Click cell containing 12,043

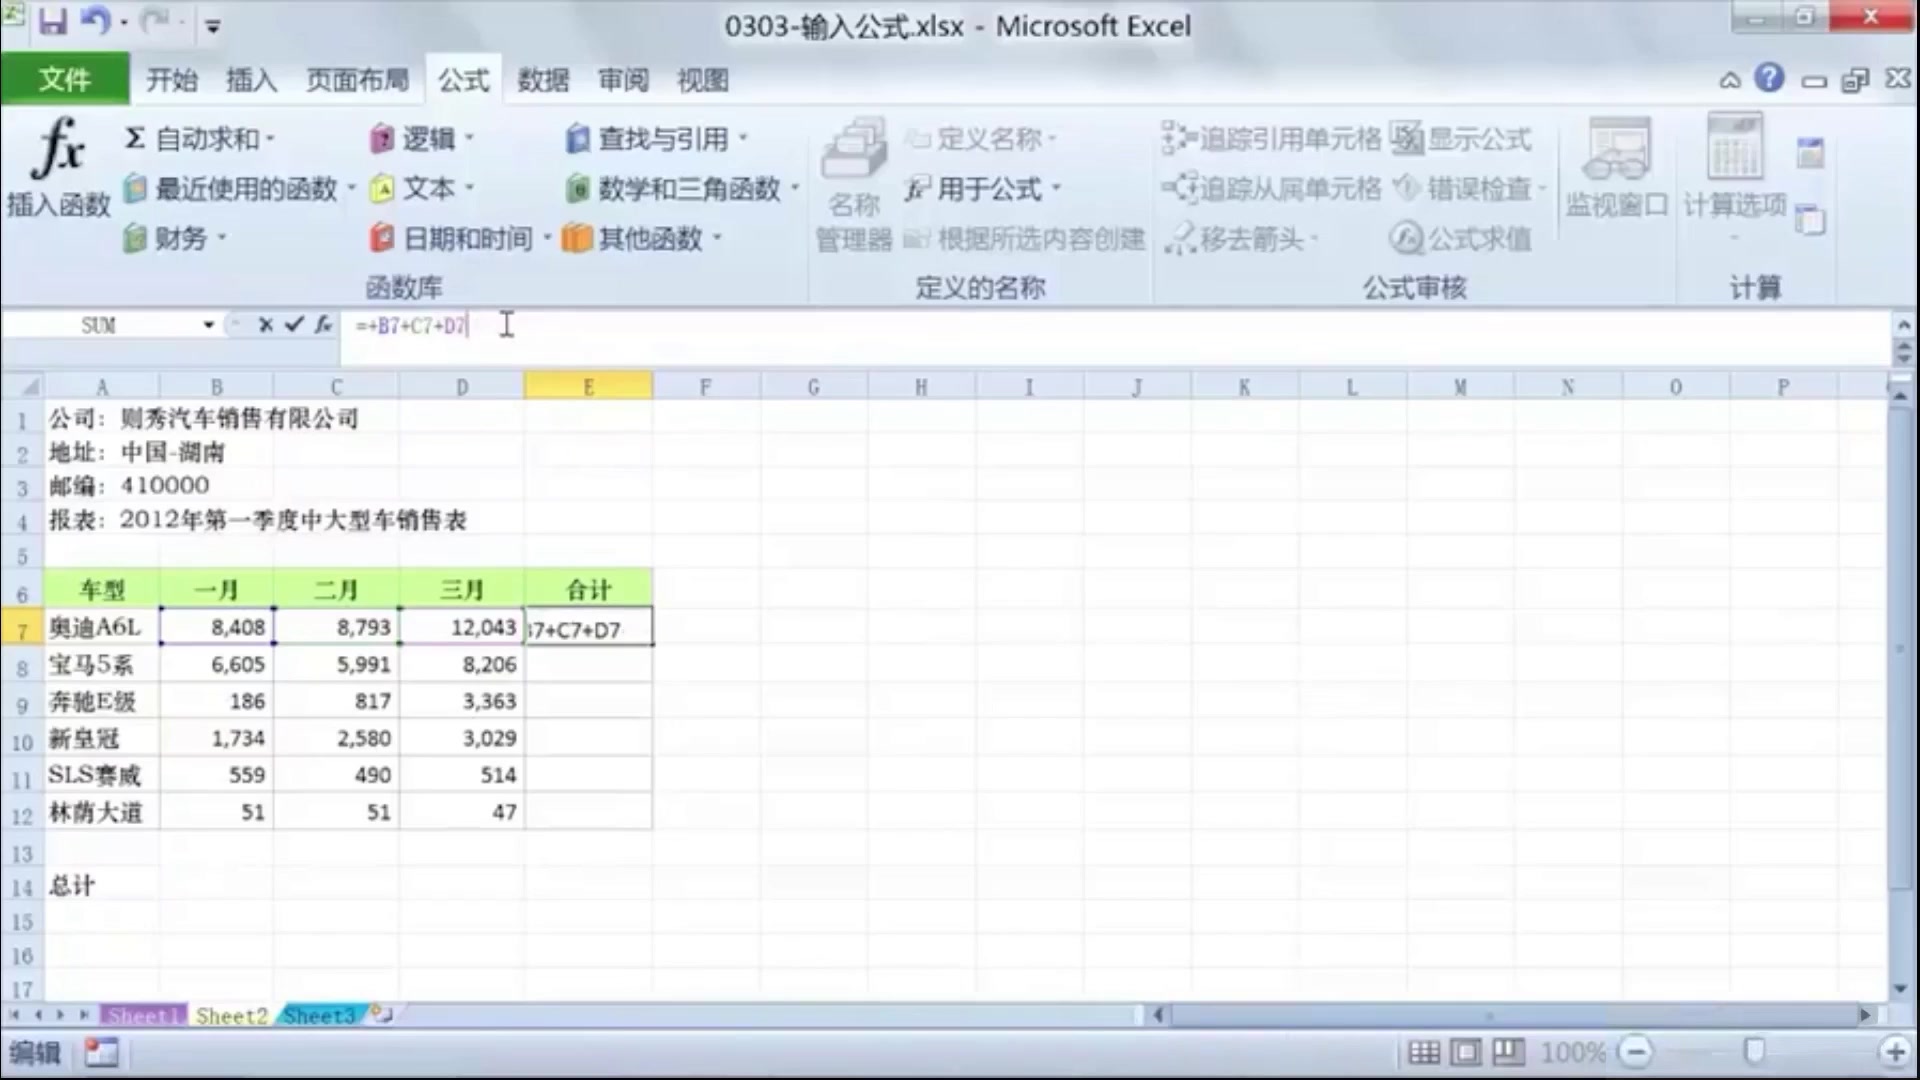[462, 627]
